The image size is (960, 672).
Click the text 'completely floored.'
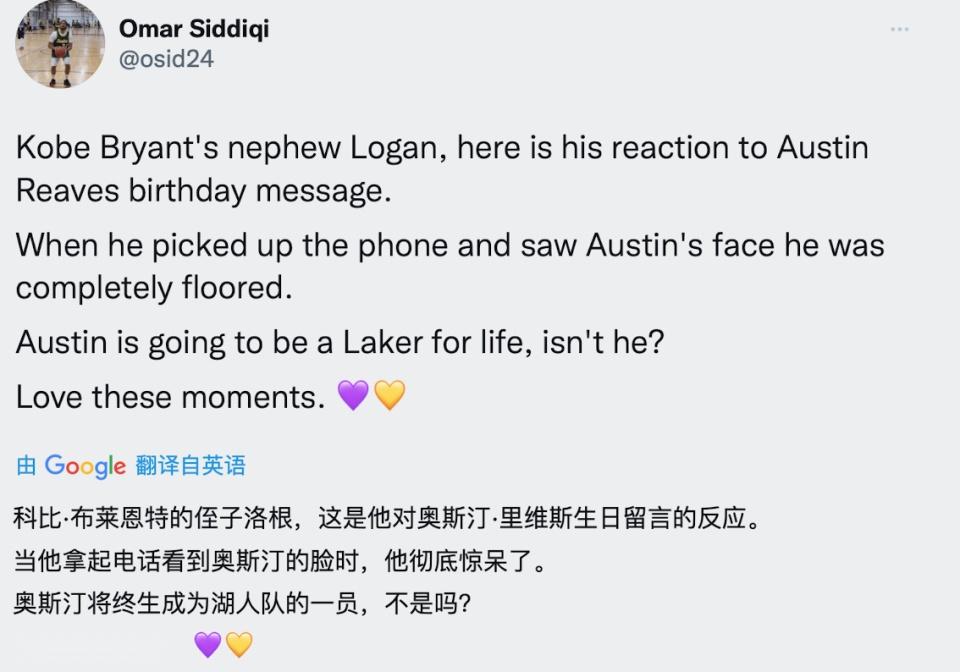[x=154, y=287]
